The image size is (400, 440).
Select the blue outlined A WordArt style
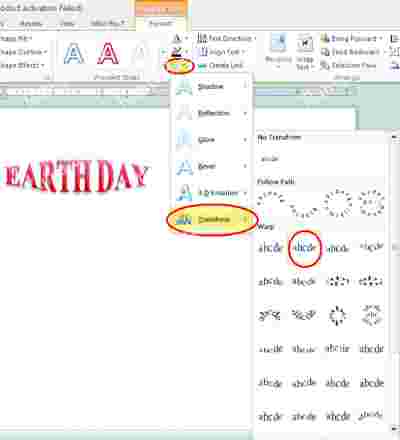[74, 53]
